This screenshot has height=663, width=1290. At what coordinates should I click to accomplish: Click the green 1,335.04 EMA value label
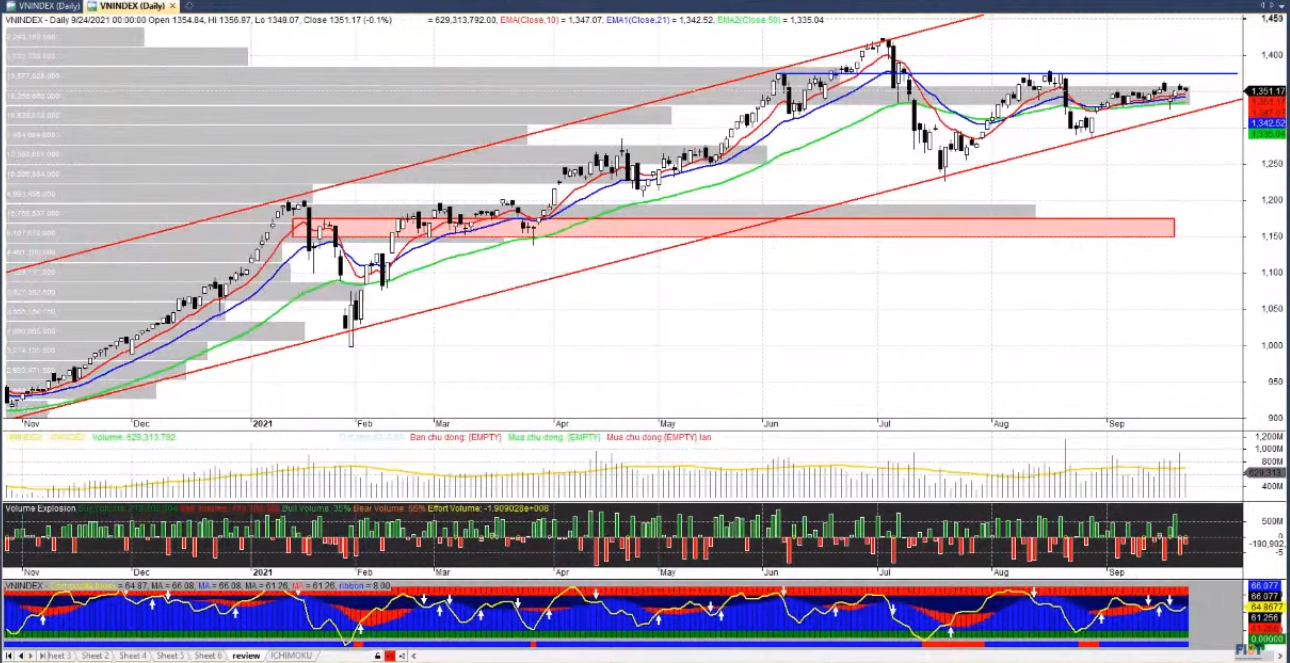point(1265,133)
